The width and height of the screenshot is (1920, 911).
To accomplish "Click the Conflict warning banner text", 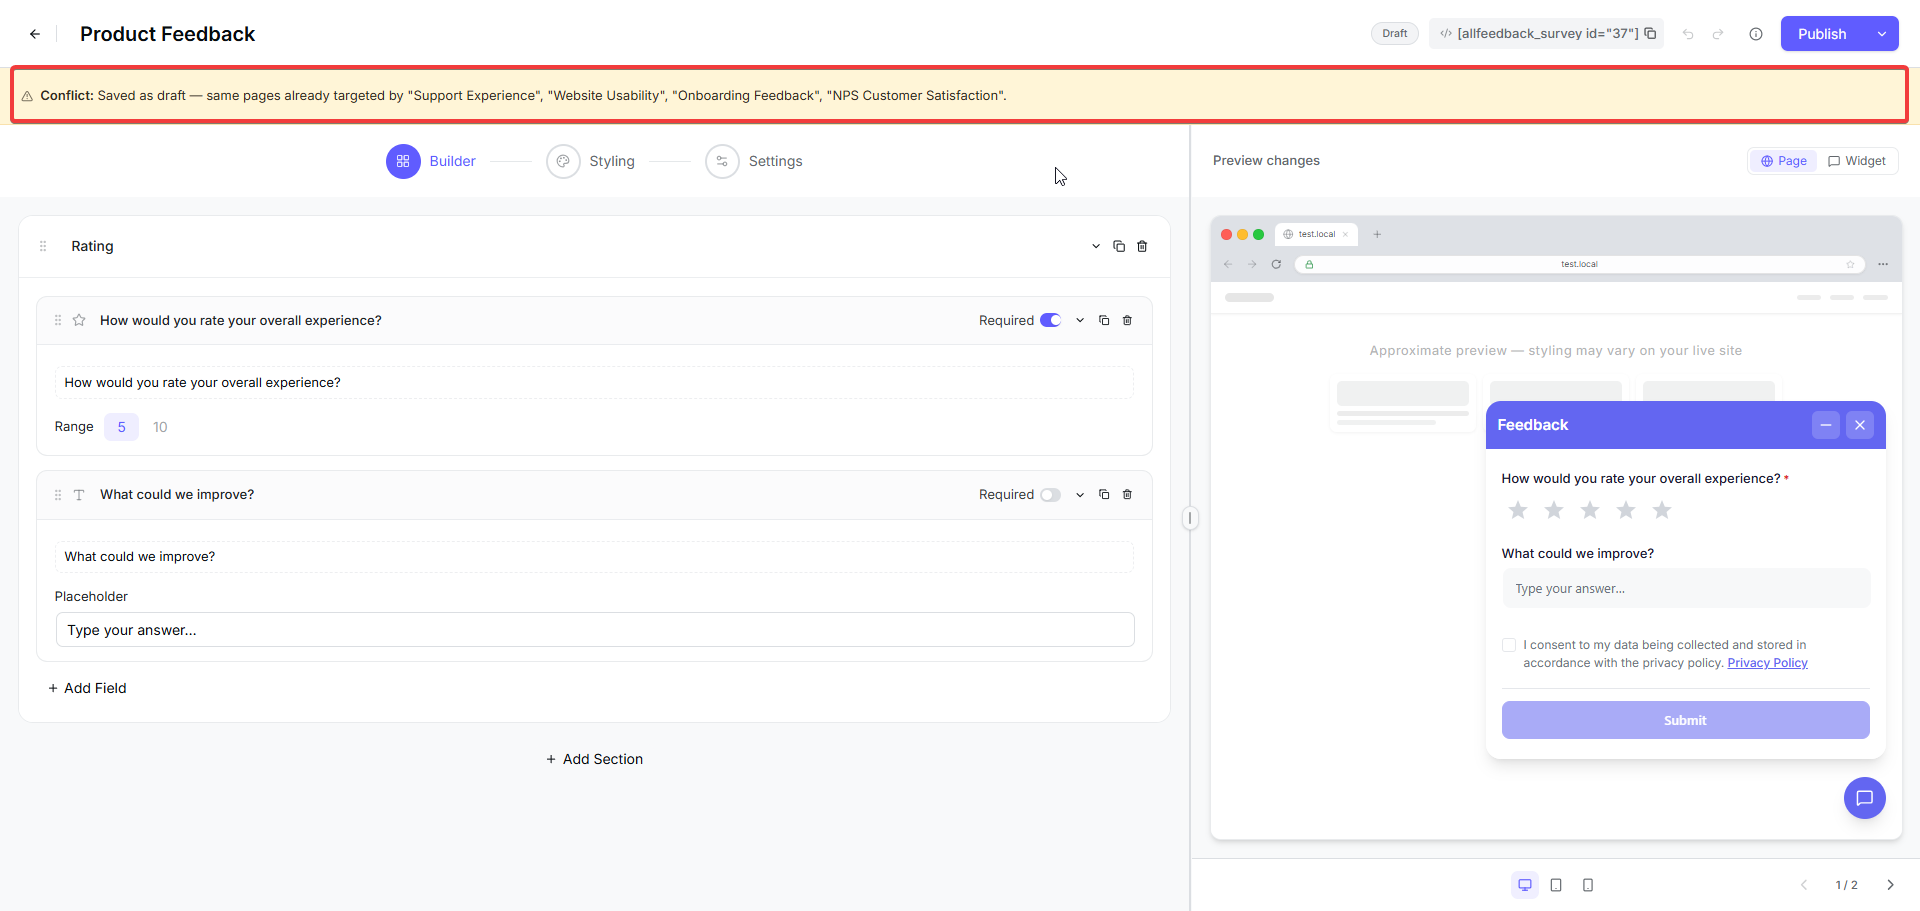I will (523, 96).
